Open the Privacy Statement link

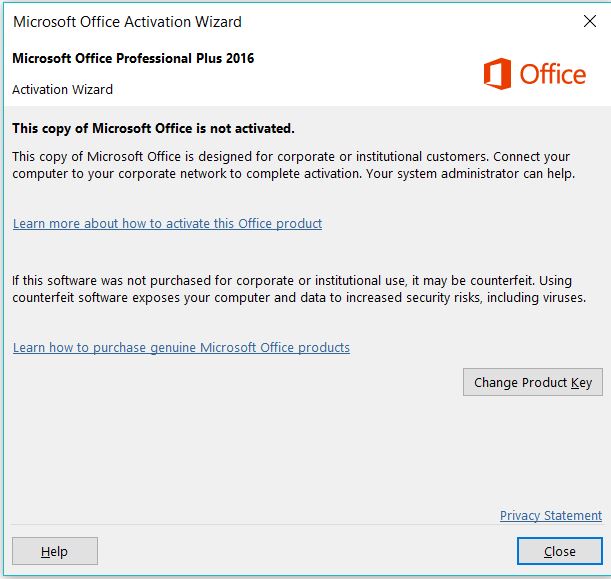click(550, 516)
